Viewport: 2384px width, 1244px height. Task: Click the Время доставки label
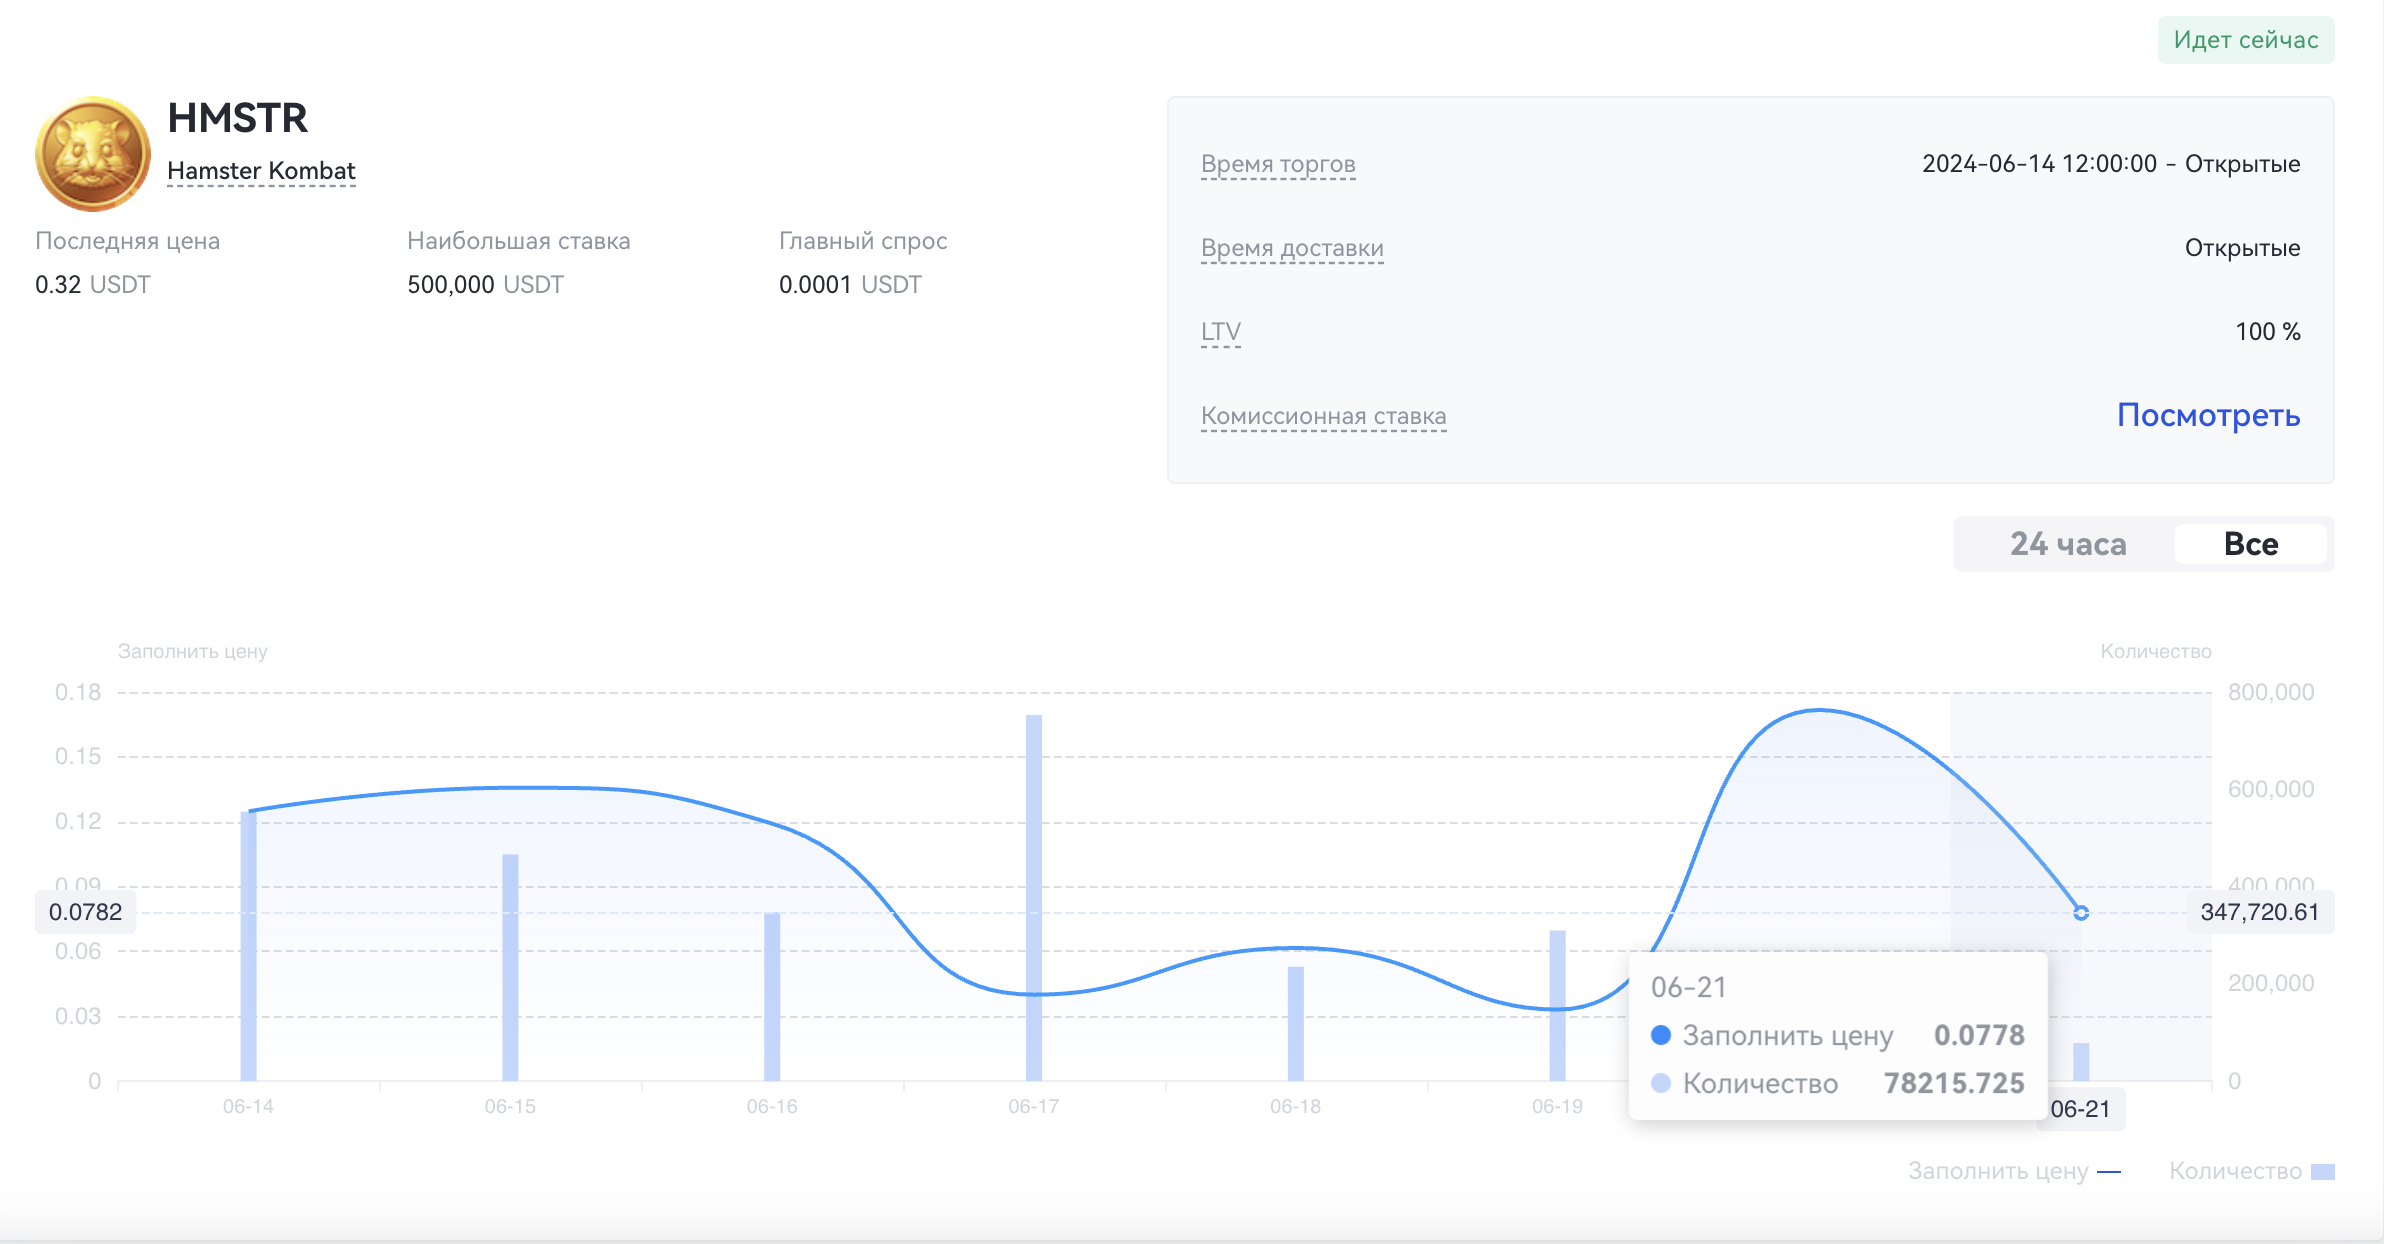pyautogui.click(x=1292, y=248)
